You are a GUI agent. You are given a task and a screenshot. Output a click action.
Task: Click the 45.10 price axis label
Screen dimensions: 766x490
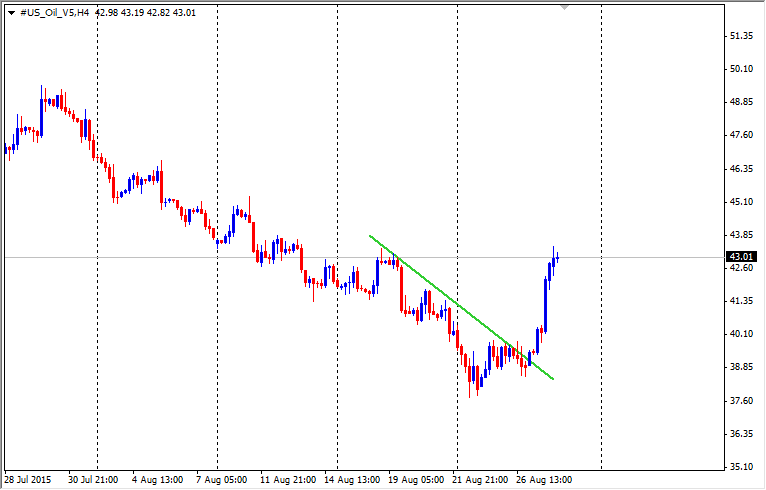[x=741, y=201]
